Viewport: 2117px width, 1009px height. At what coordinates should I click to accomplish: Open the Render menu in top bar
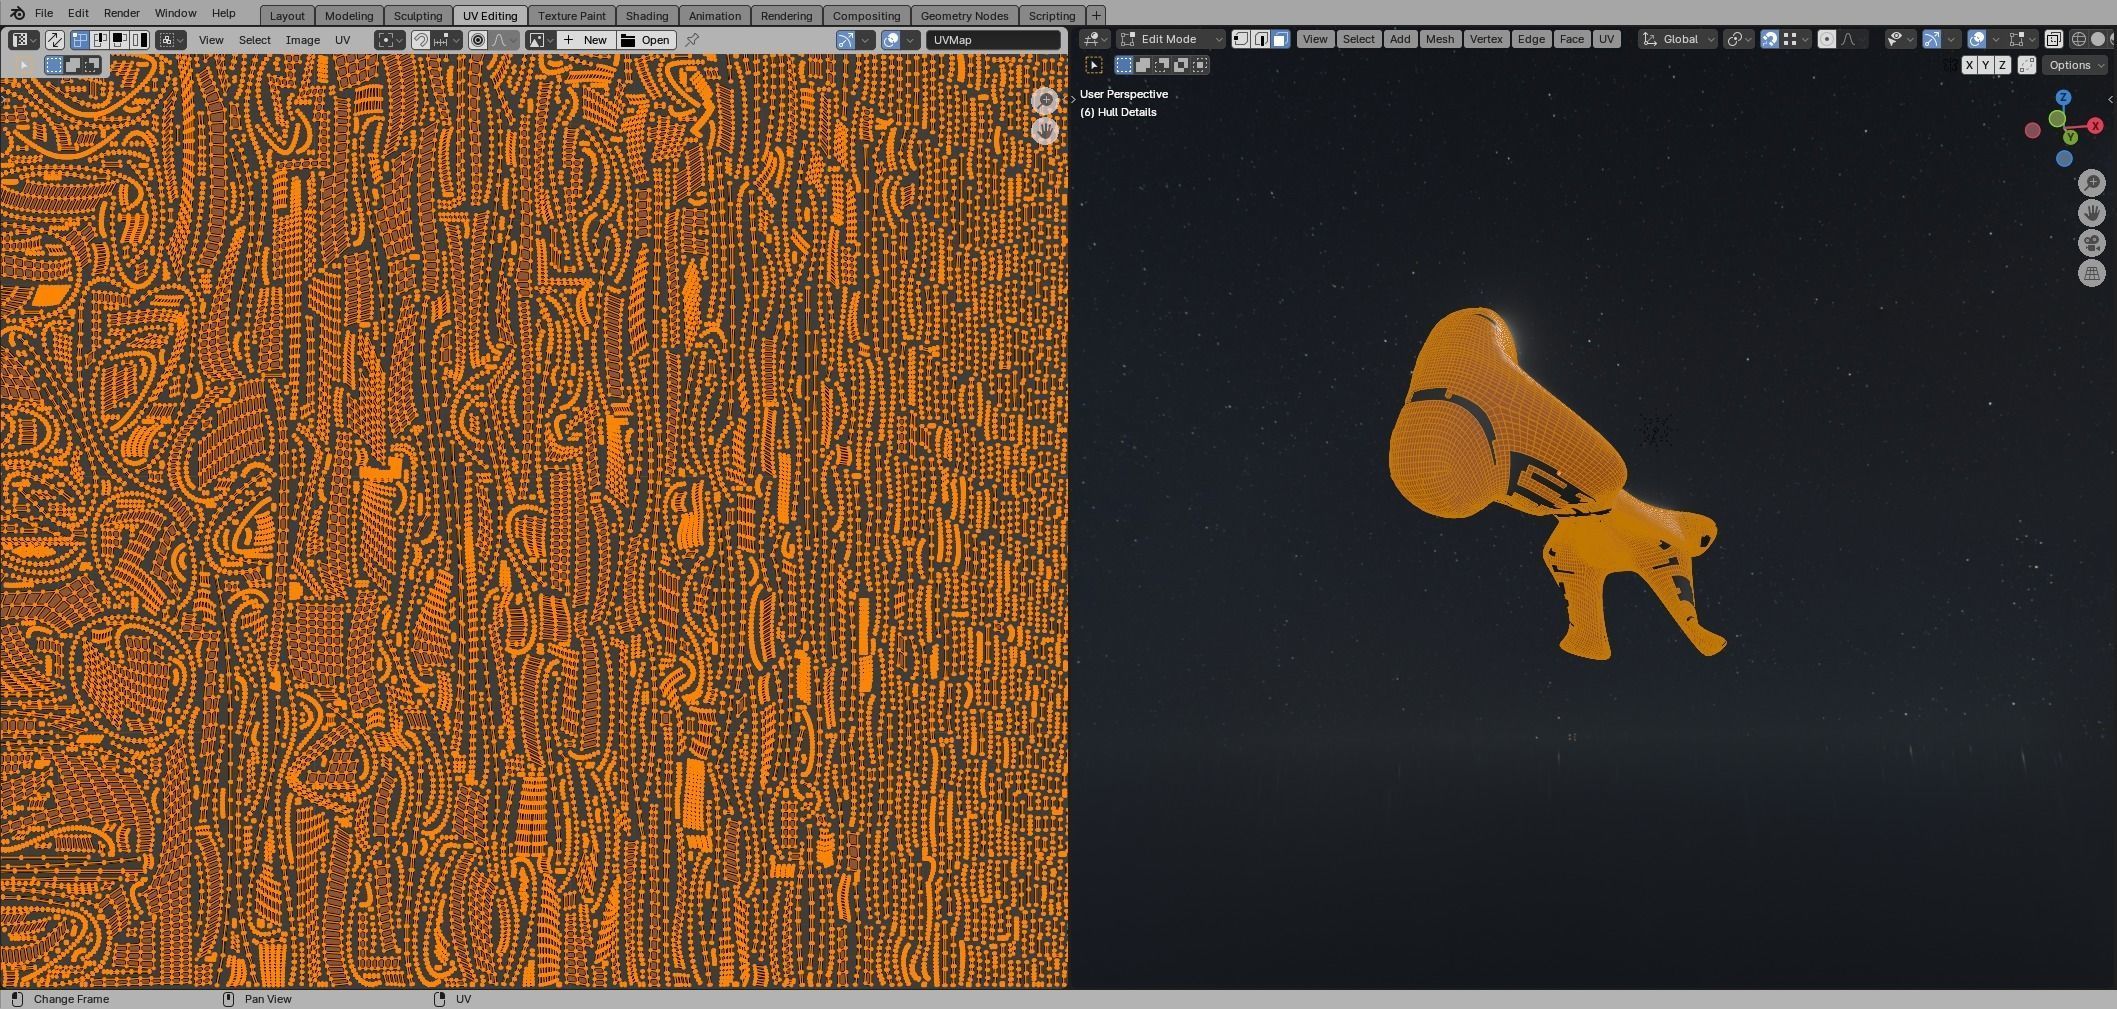[121, 13]
